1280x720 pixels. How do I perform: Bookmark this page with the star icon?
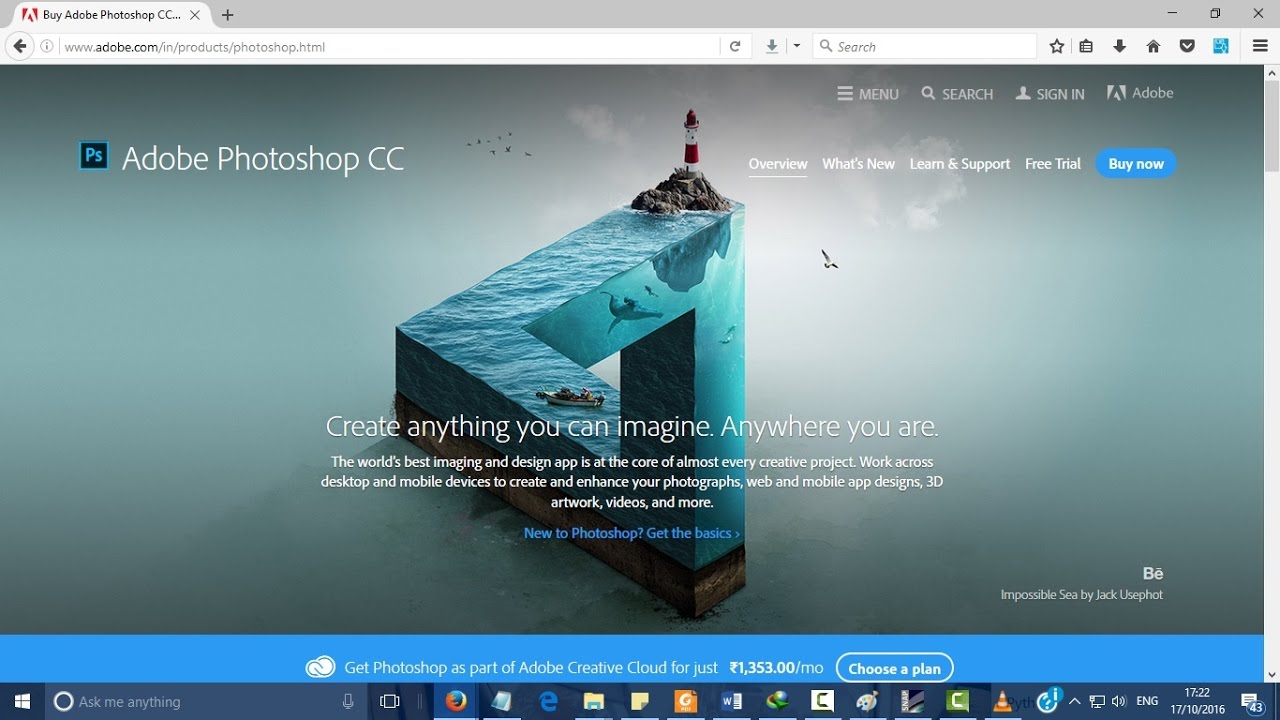click(1057, 46)
